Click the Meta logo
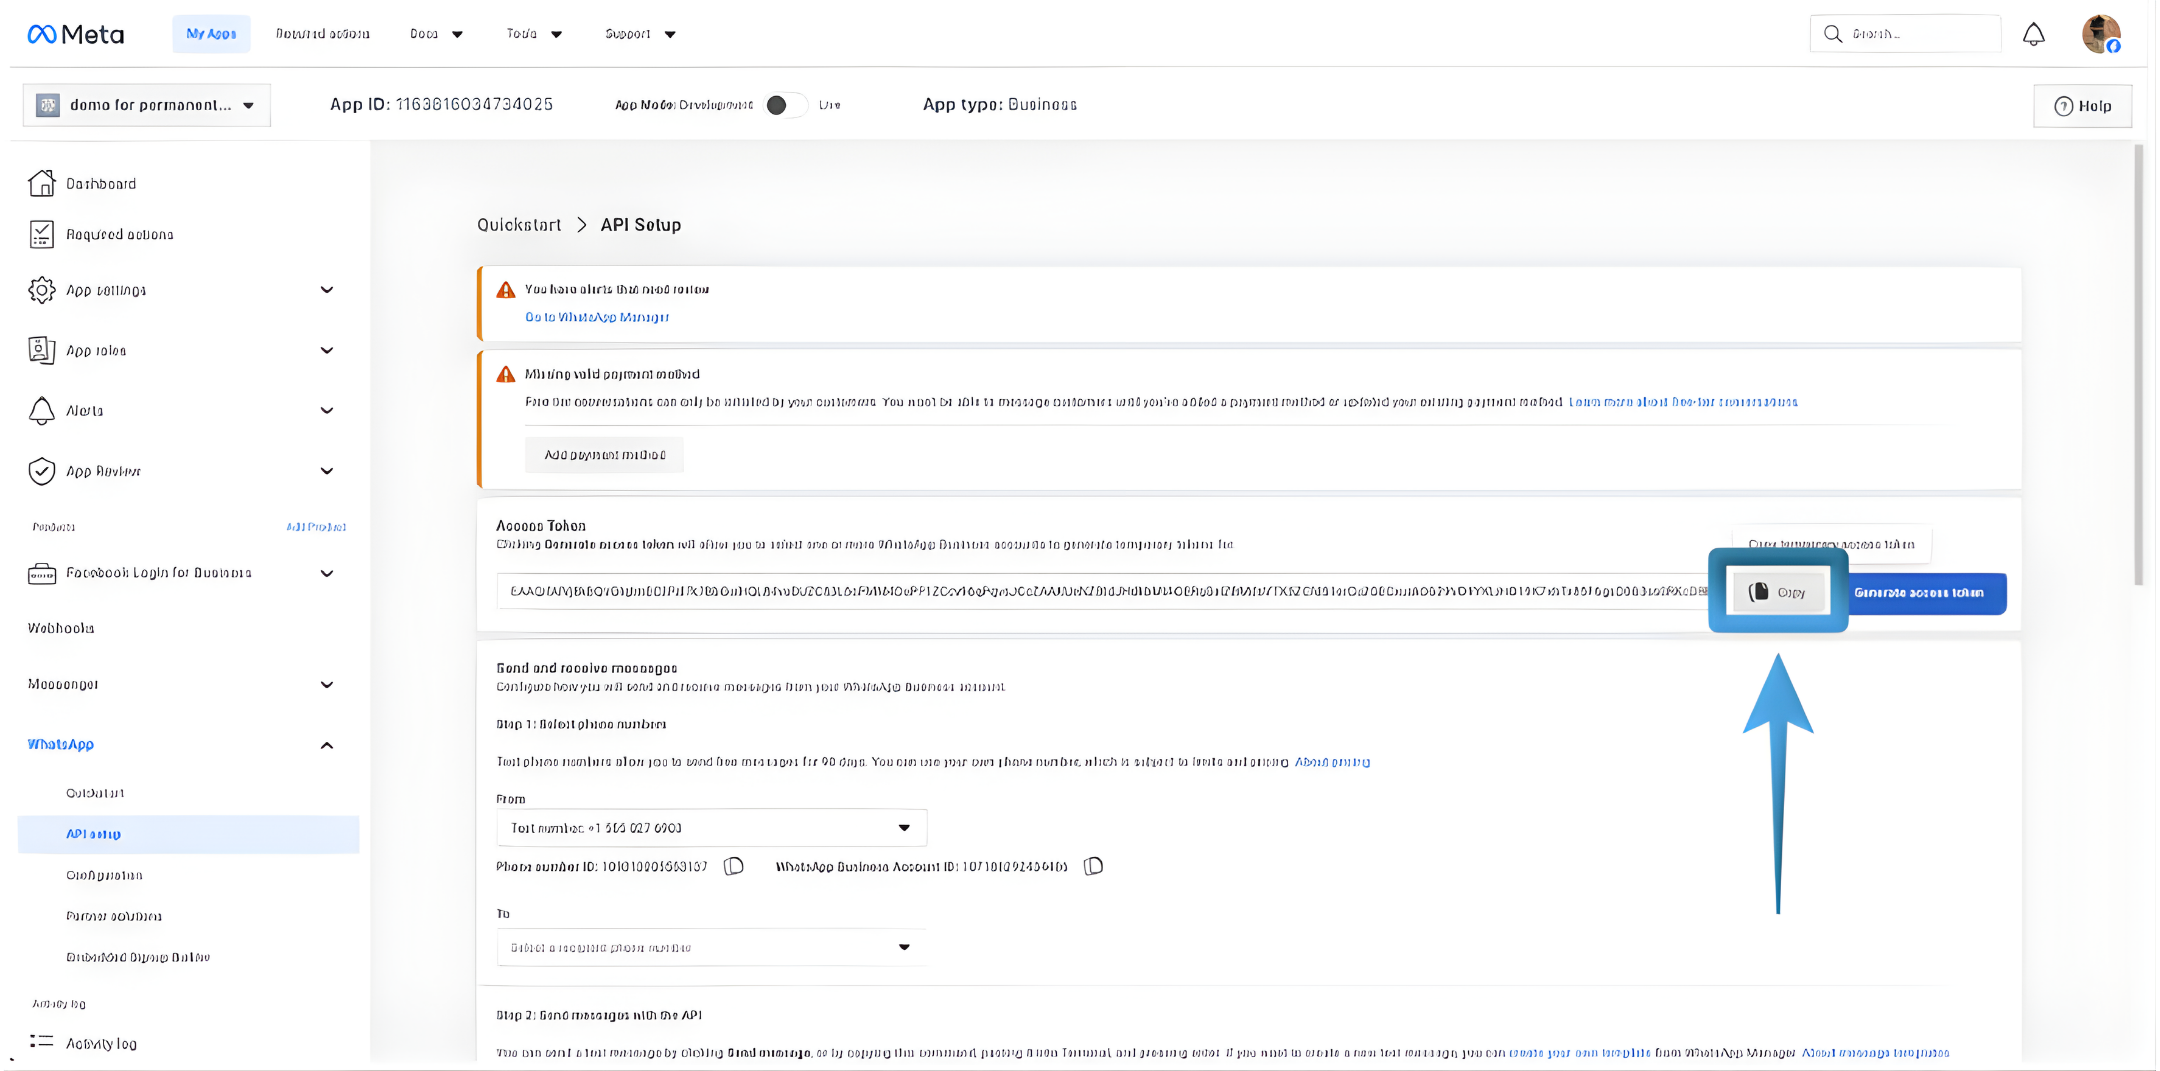Image resolution: width=2160 pixels, height=1071 pixels. point(76,35)
